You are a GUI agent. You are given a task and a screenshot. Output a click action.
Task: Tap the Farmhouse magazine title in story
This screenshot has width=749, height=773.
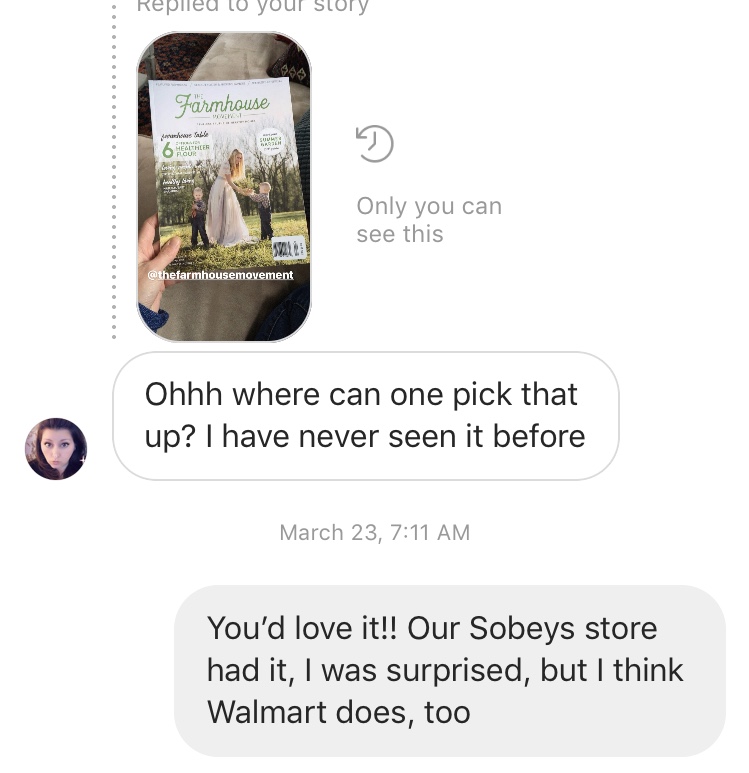222,105
